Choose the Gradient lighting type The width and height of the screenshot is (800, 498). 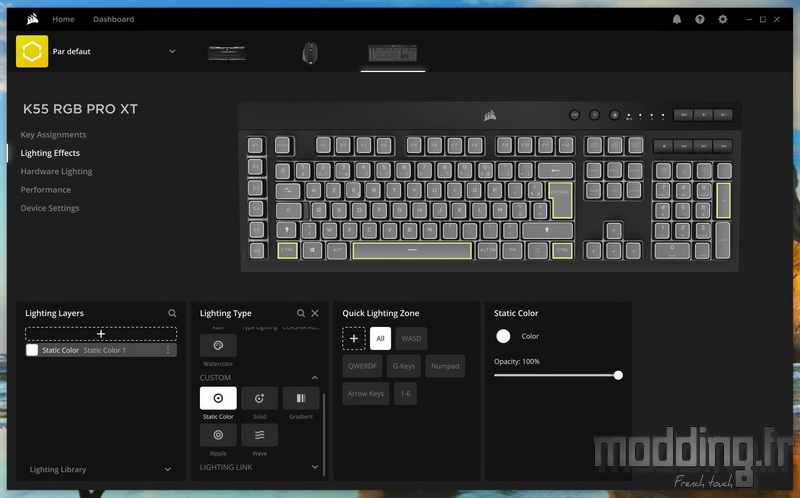[x=301, y=398]
